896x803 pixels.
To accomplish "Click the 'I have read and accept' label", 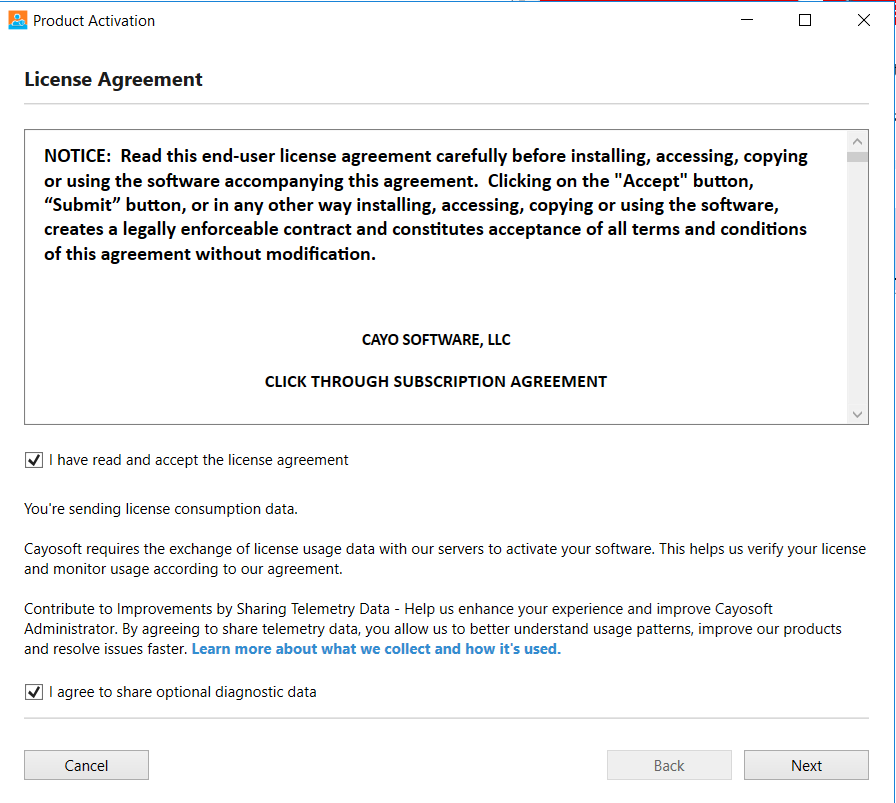I will coord(198,460).
